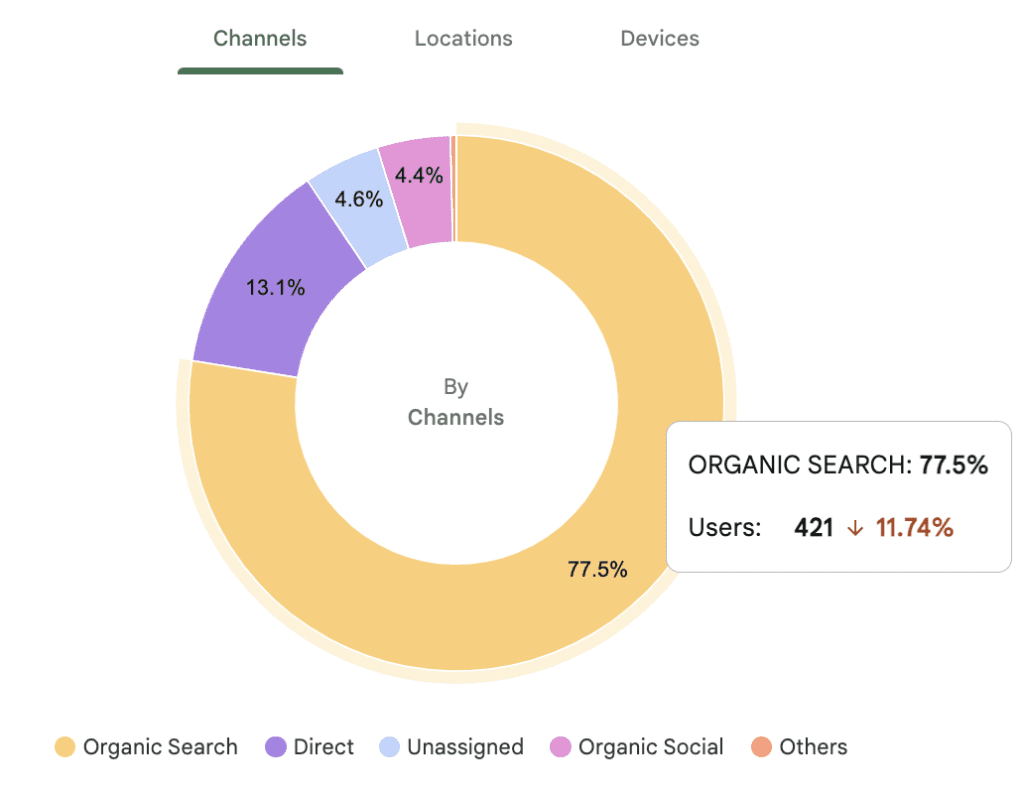Toggle the Direct legend label text
The image size is (1024, 798).
323,747
